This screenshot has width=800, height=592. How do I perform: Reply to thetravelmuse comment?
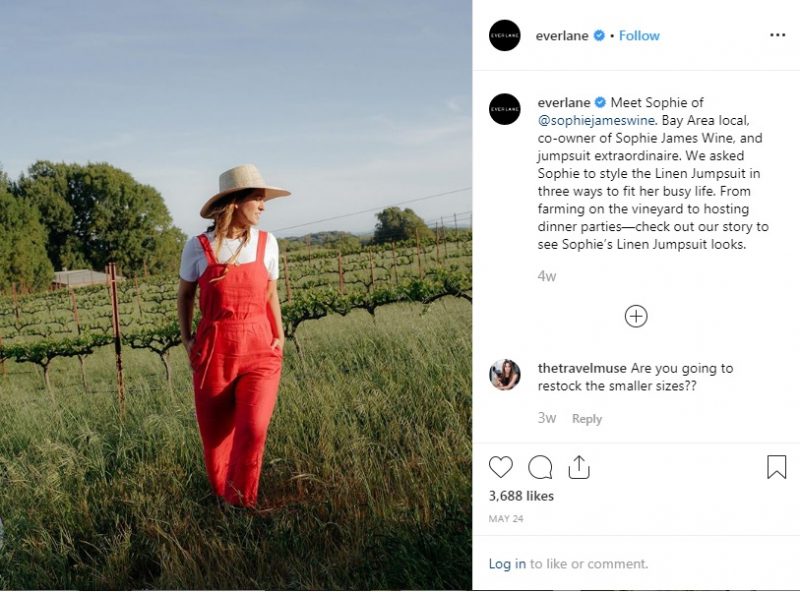coord(587,418)
